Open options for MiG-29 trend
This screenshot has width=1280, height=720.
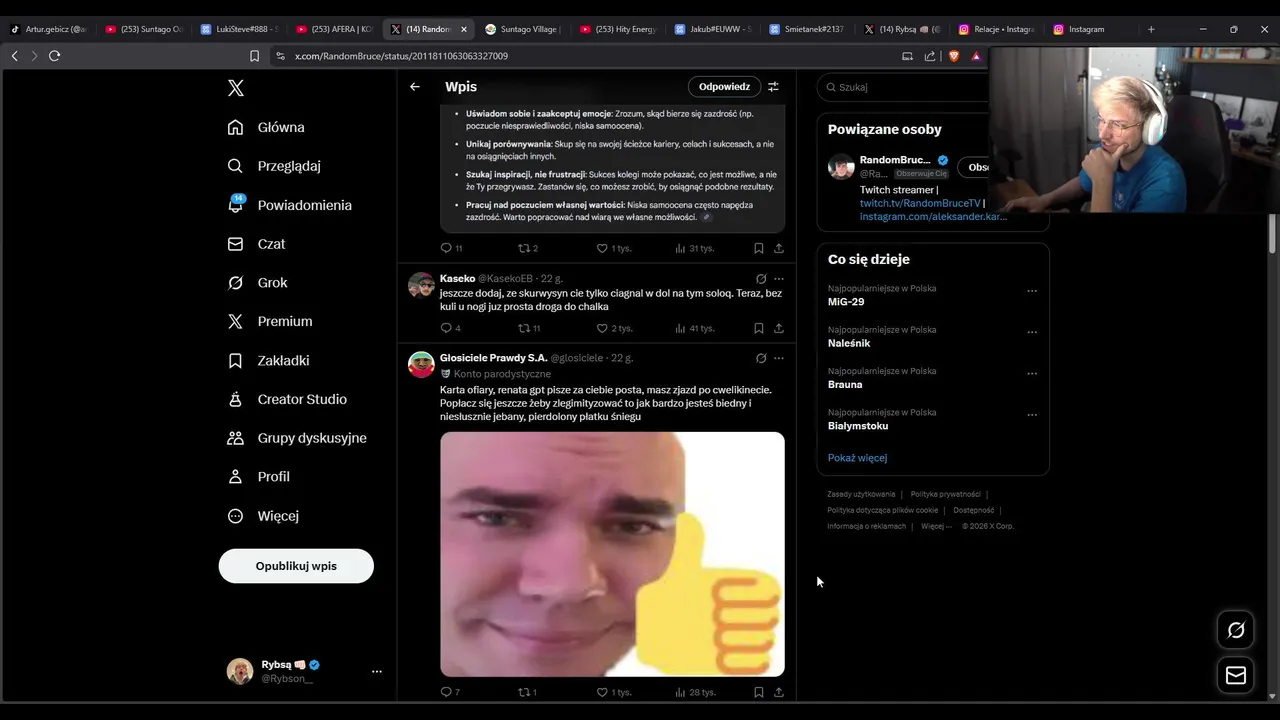(x=1032, y=291)
